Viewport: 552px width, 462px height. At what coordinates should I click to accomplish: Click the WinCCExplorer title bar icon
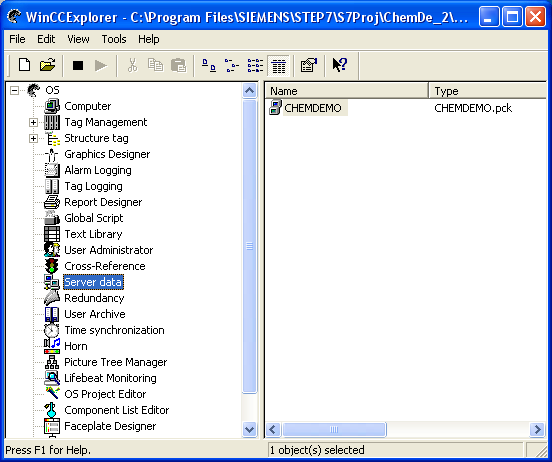point(14,16)
